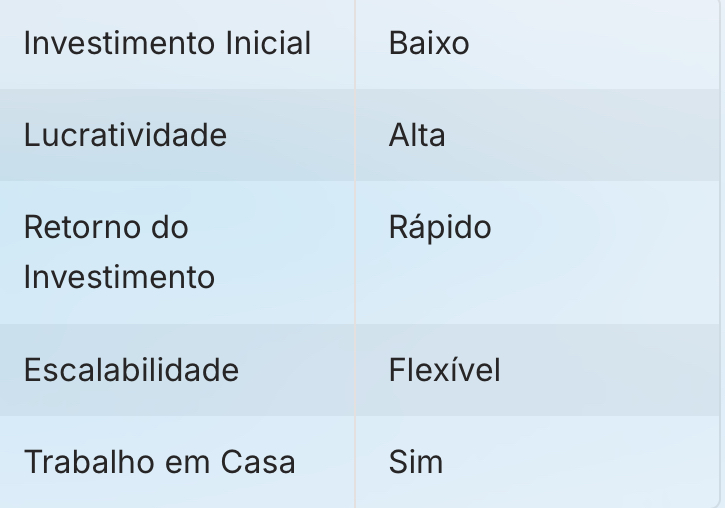Select the "Rápido" value cell

point(440,227)
